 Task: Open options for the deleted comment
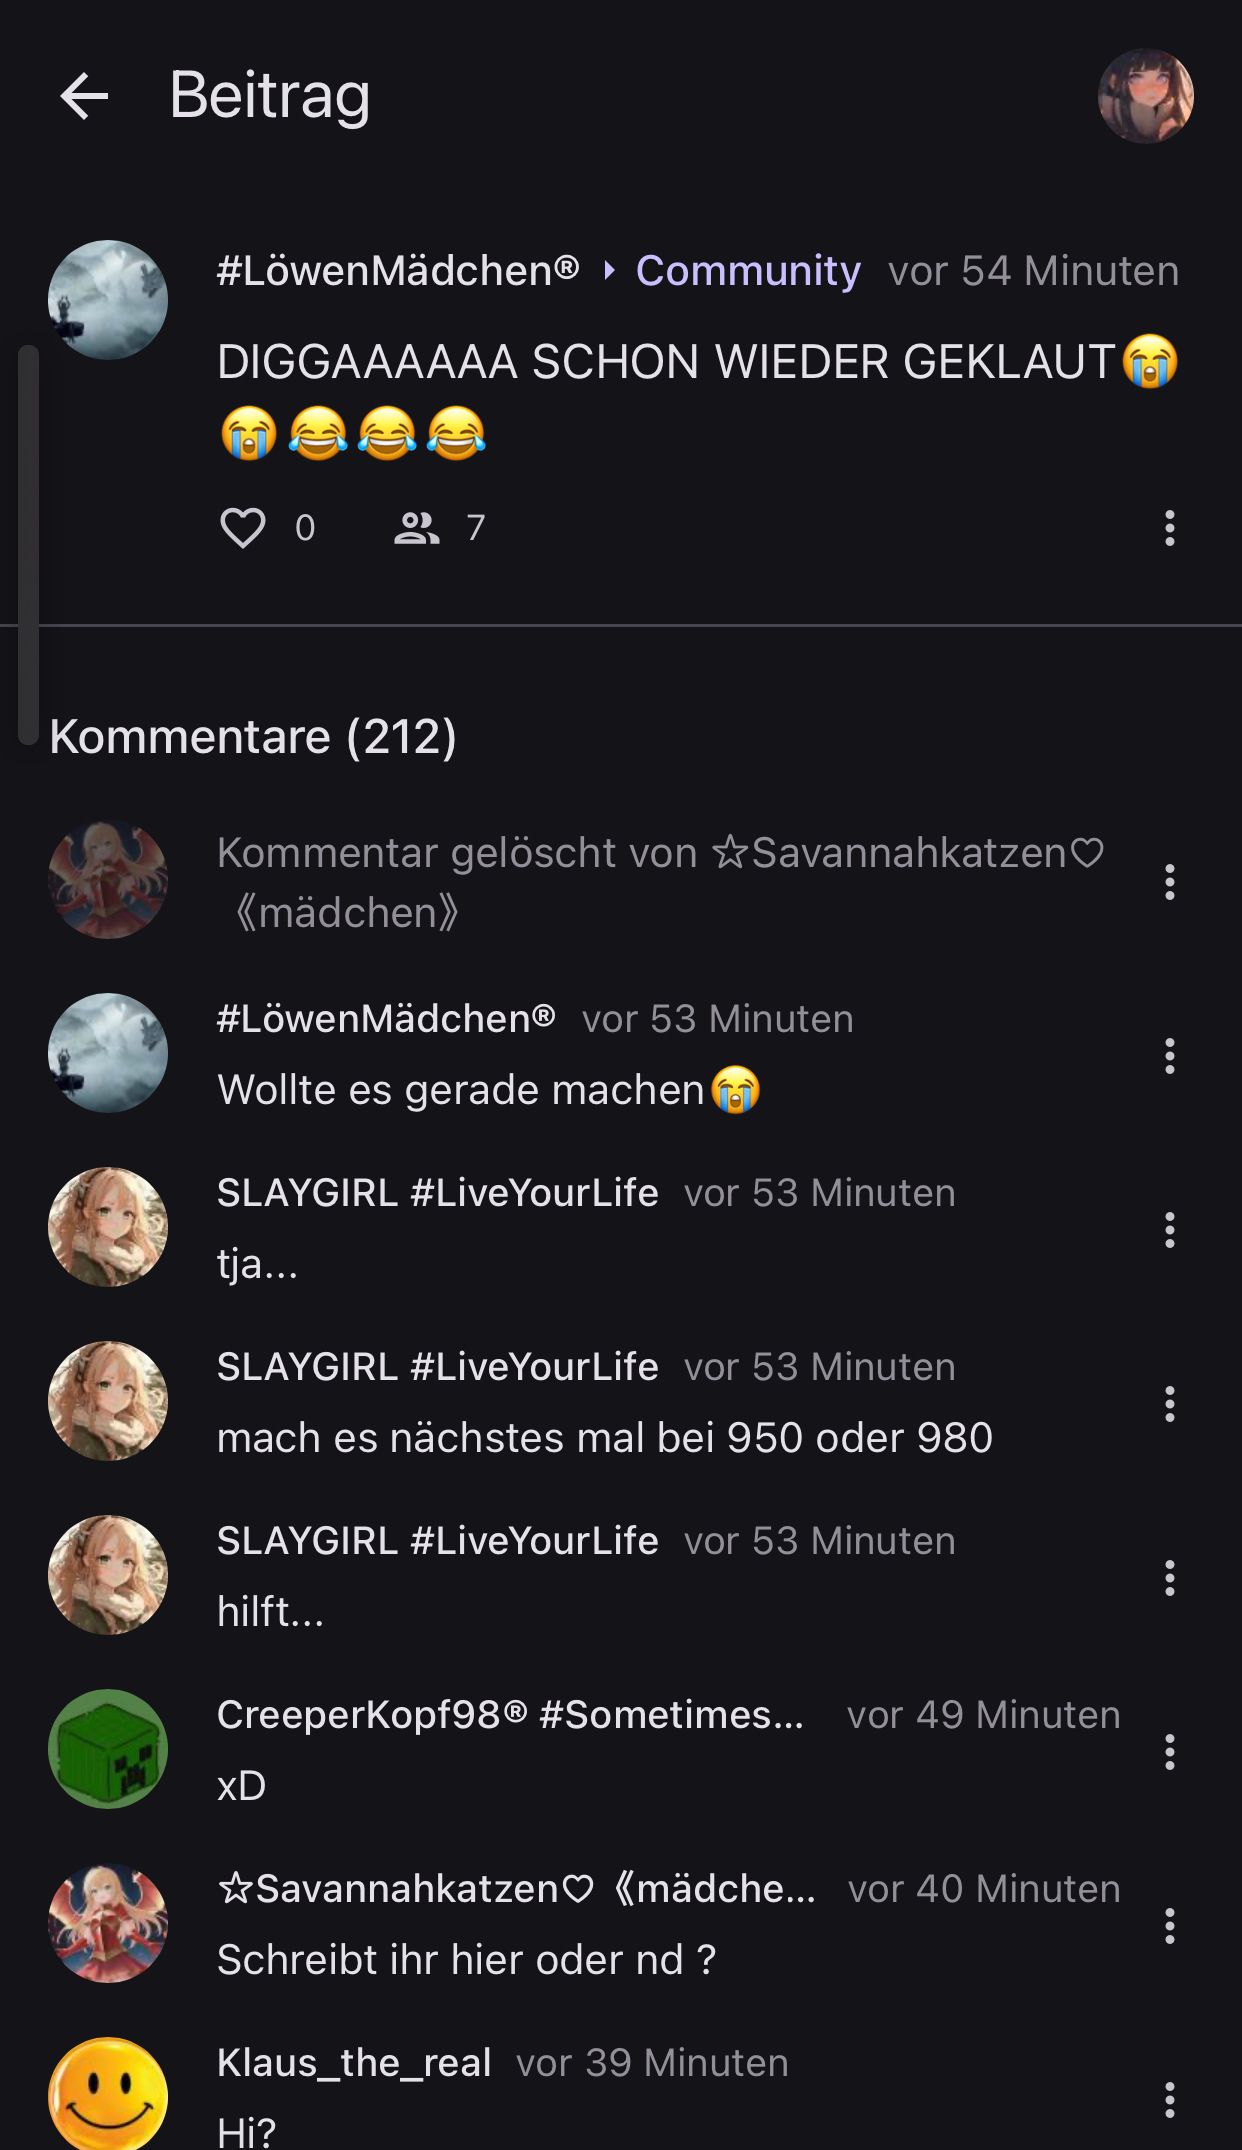click(1169, 882)
